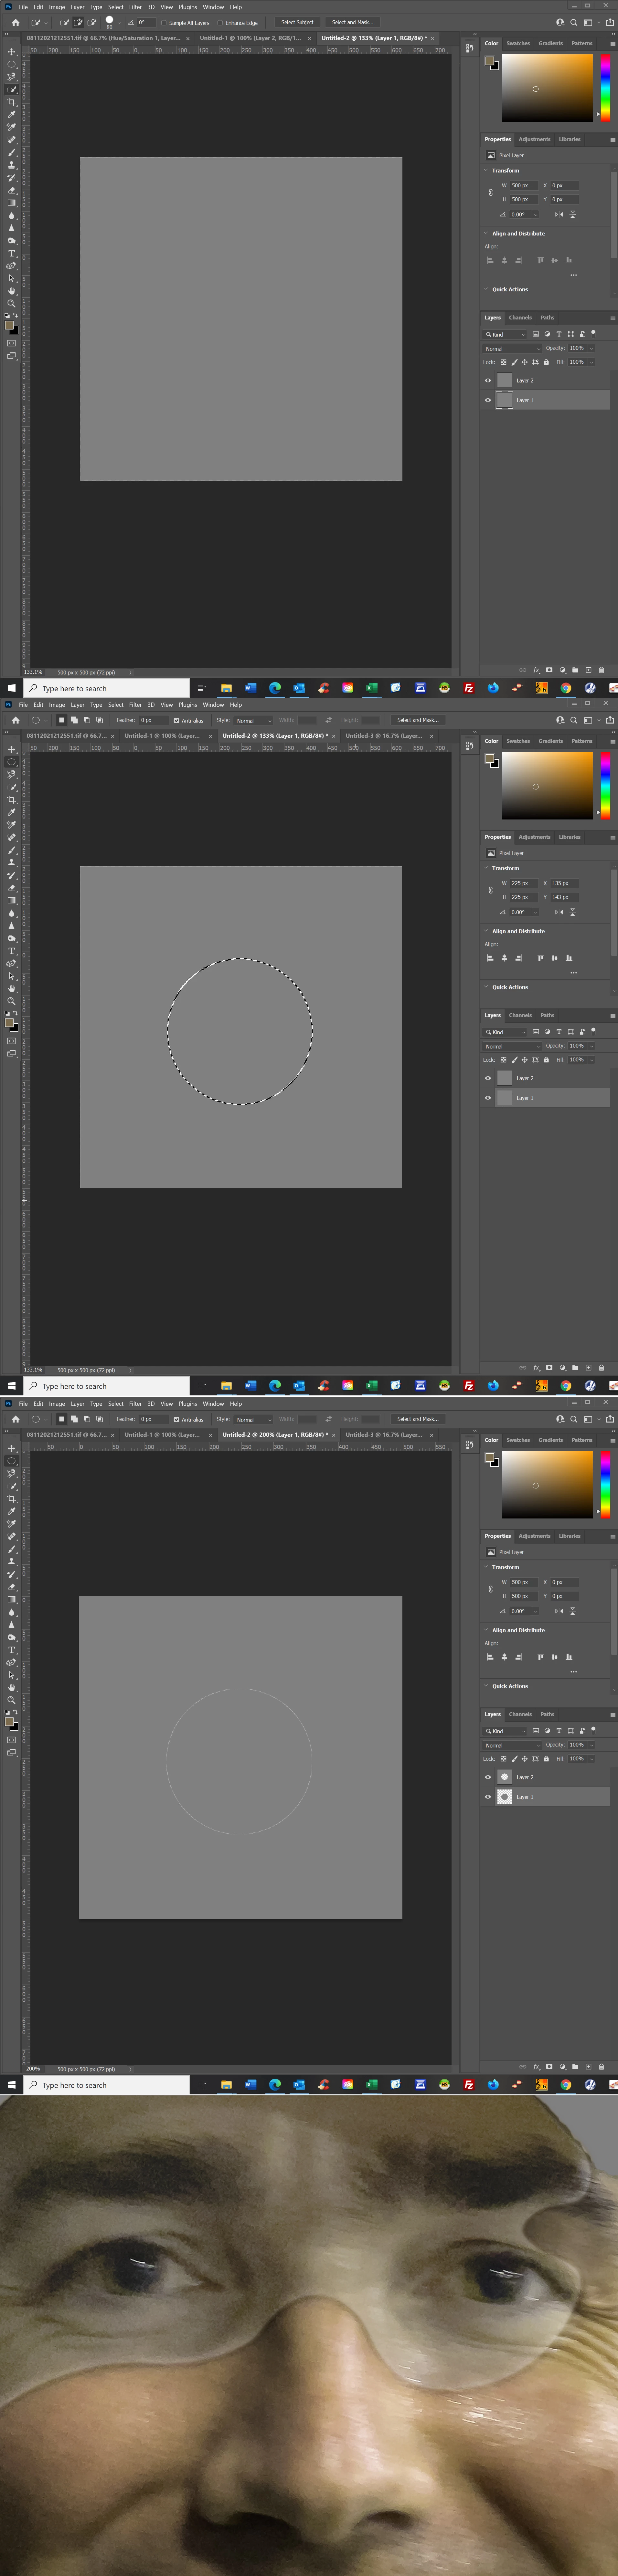Select the Eyedropper tool in the bottom screenshot
Viewport: 618px width, 2576px height.
click(12, 1511)
